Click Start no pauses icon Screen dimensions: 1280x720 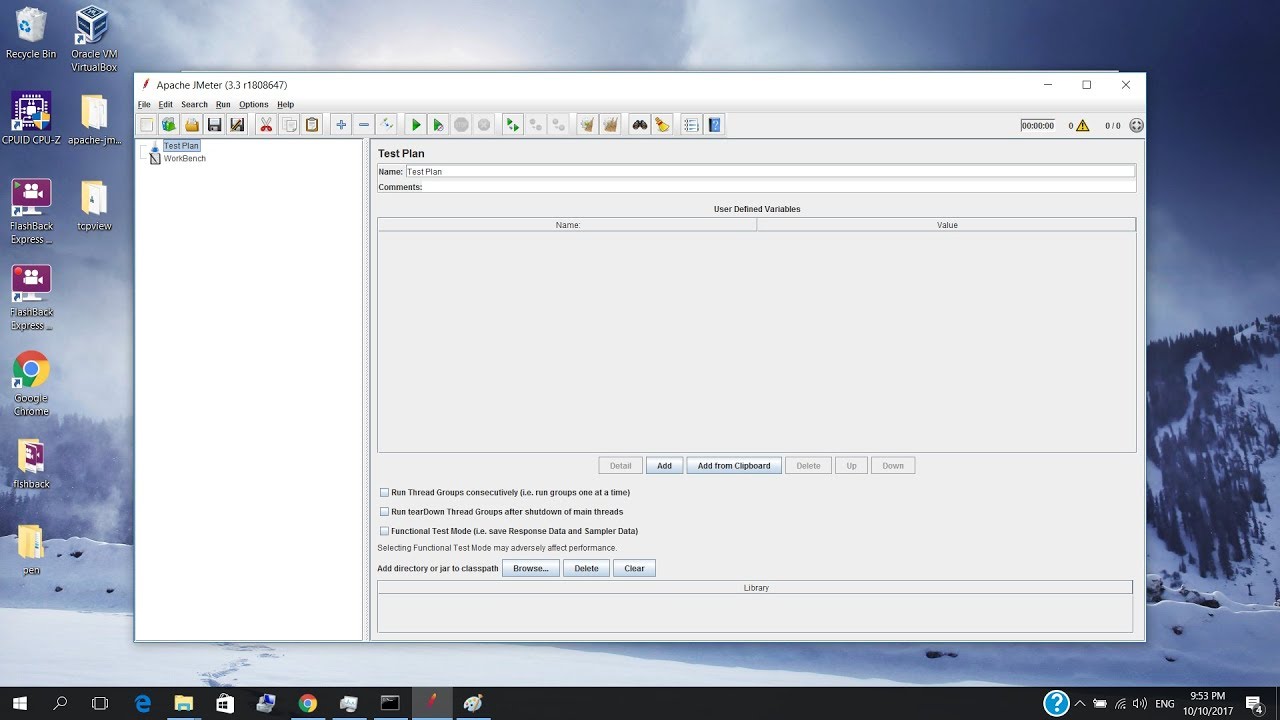pyautogui.click(x=438, y=125)
